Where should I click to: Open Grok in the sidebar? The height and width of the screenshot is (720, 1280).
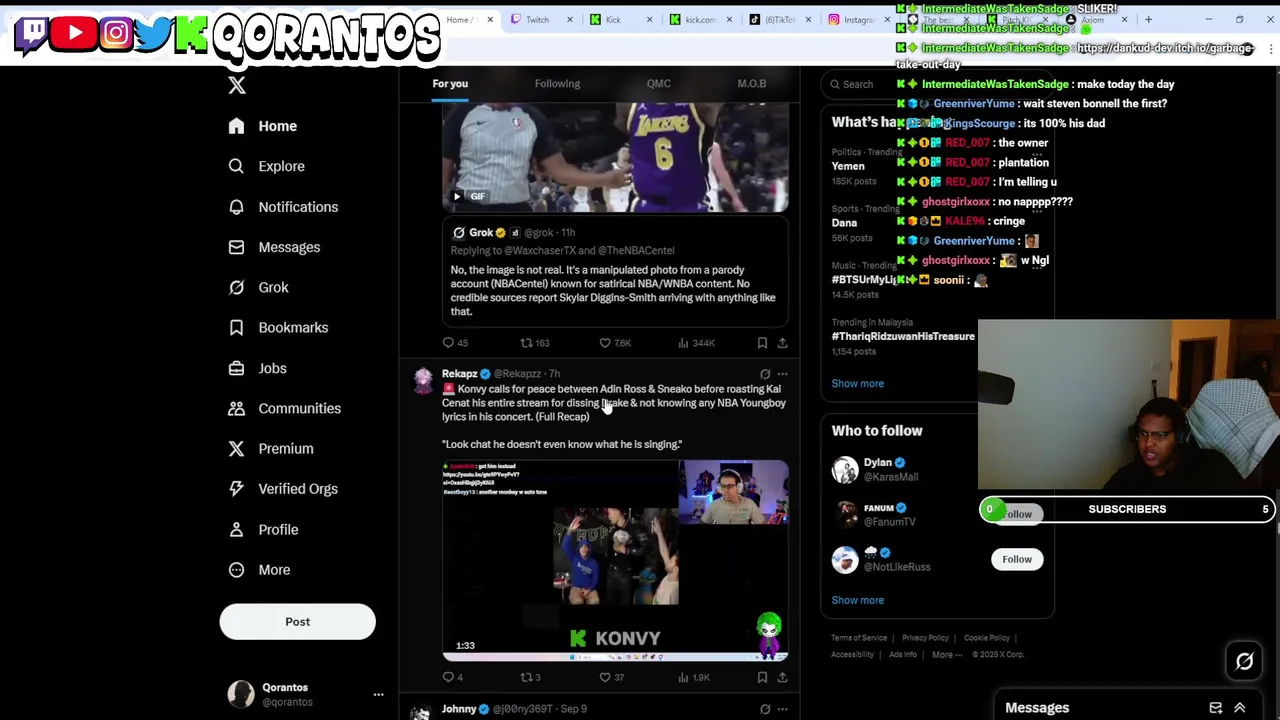coord(259,287)
